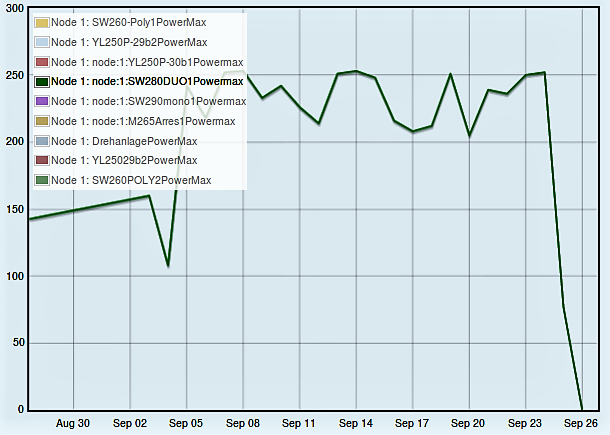Select the SW290mono1Powermax legend entry
The height and width of the screenshot is (435, 610).
point(148,101)
